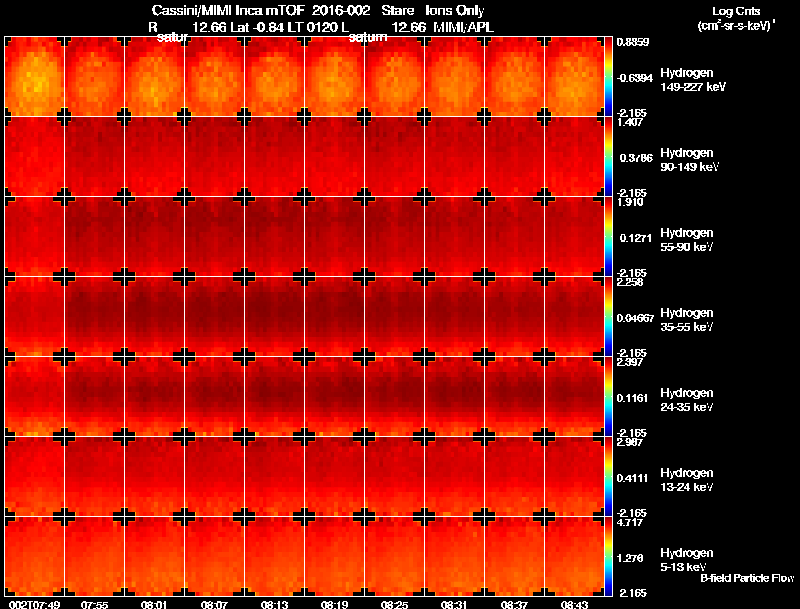Select the 'Stare' text in the title

point(398,11)
